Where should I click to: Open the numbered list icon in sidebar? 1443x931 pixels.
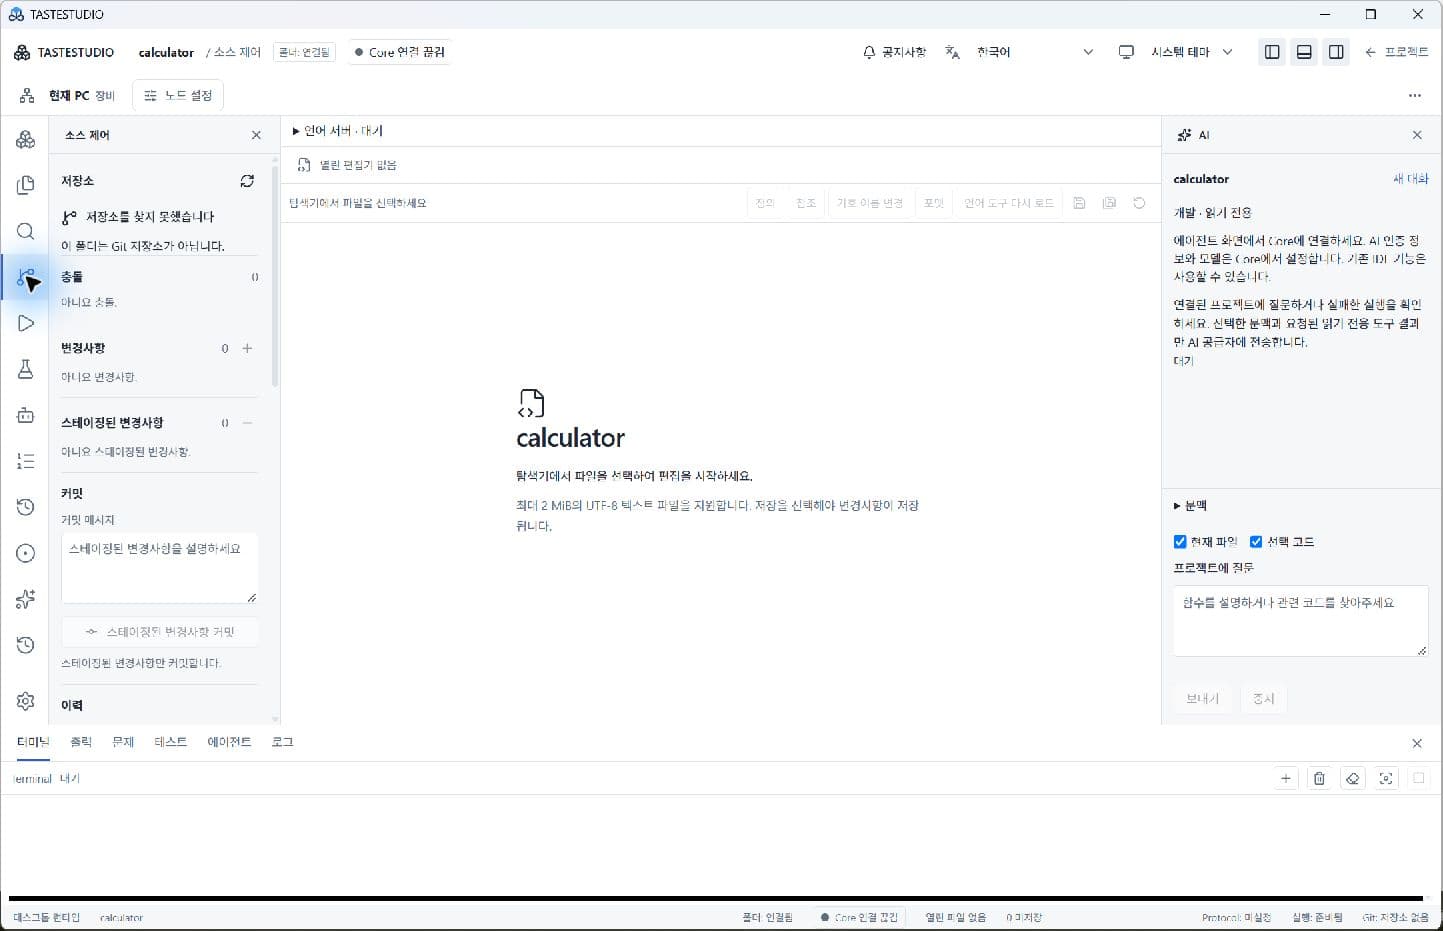coord(26,461)
